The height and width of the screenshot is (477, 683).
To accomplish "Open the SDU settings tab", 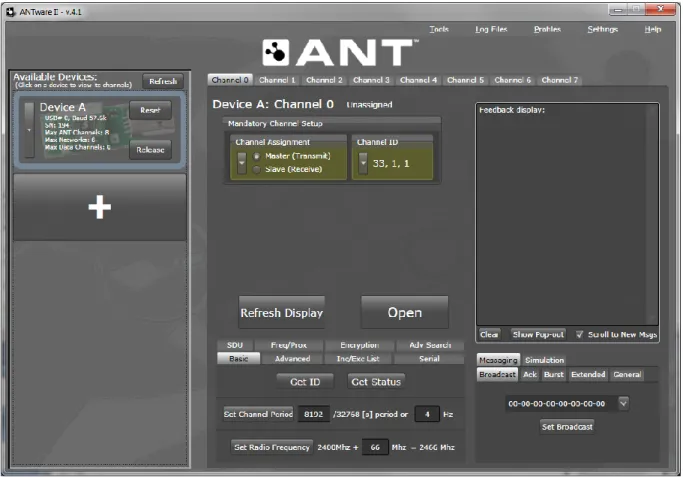I will click(235, 345).
